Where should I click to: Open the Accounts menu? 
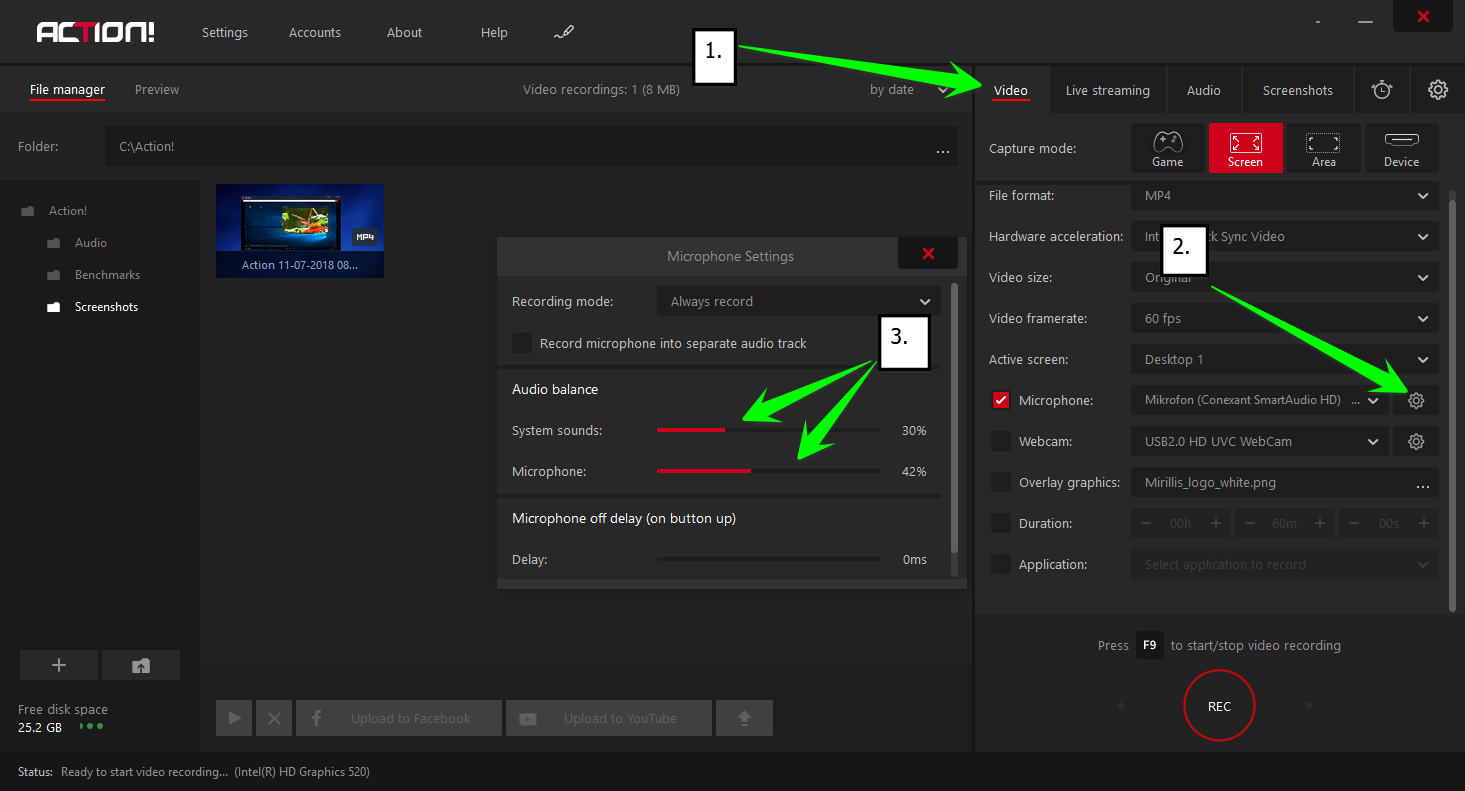pyautogui.click(x=315, y=33)
